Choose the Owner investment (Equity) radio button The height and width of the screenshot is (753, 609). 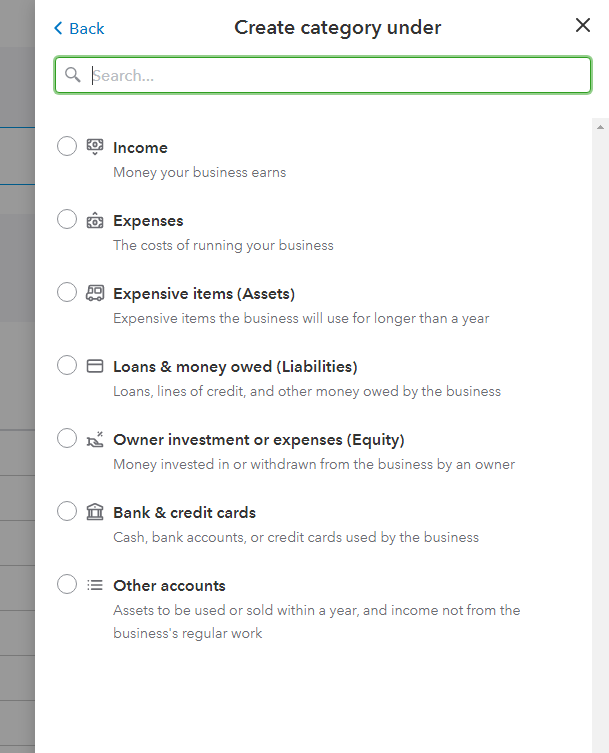click(67, 438)
